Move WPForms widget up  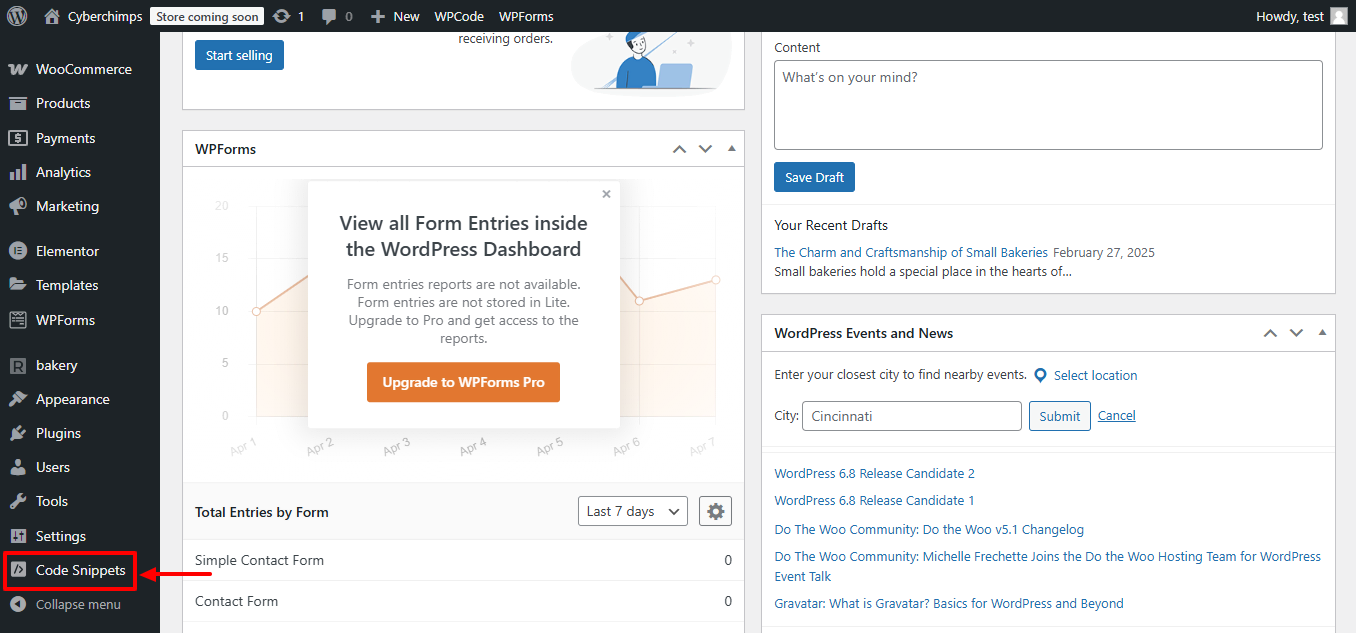(x=680, y=149)
